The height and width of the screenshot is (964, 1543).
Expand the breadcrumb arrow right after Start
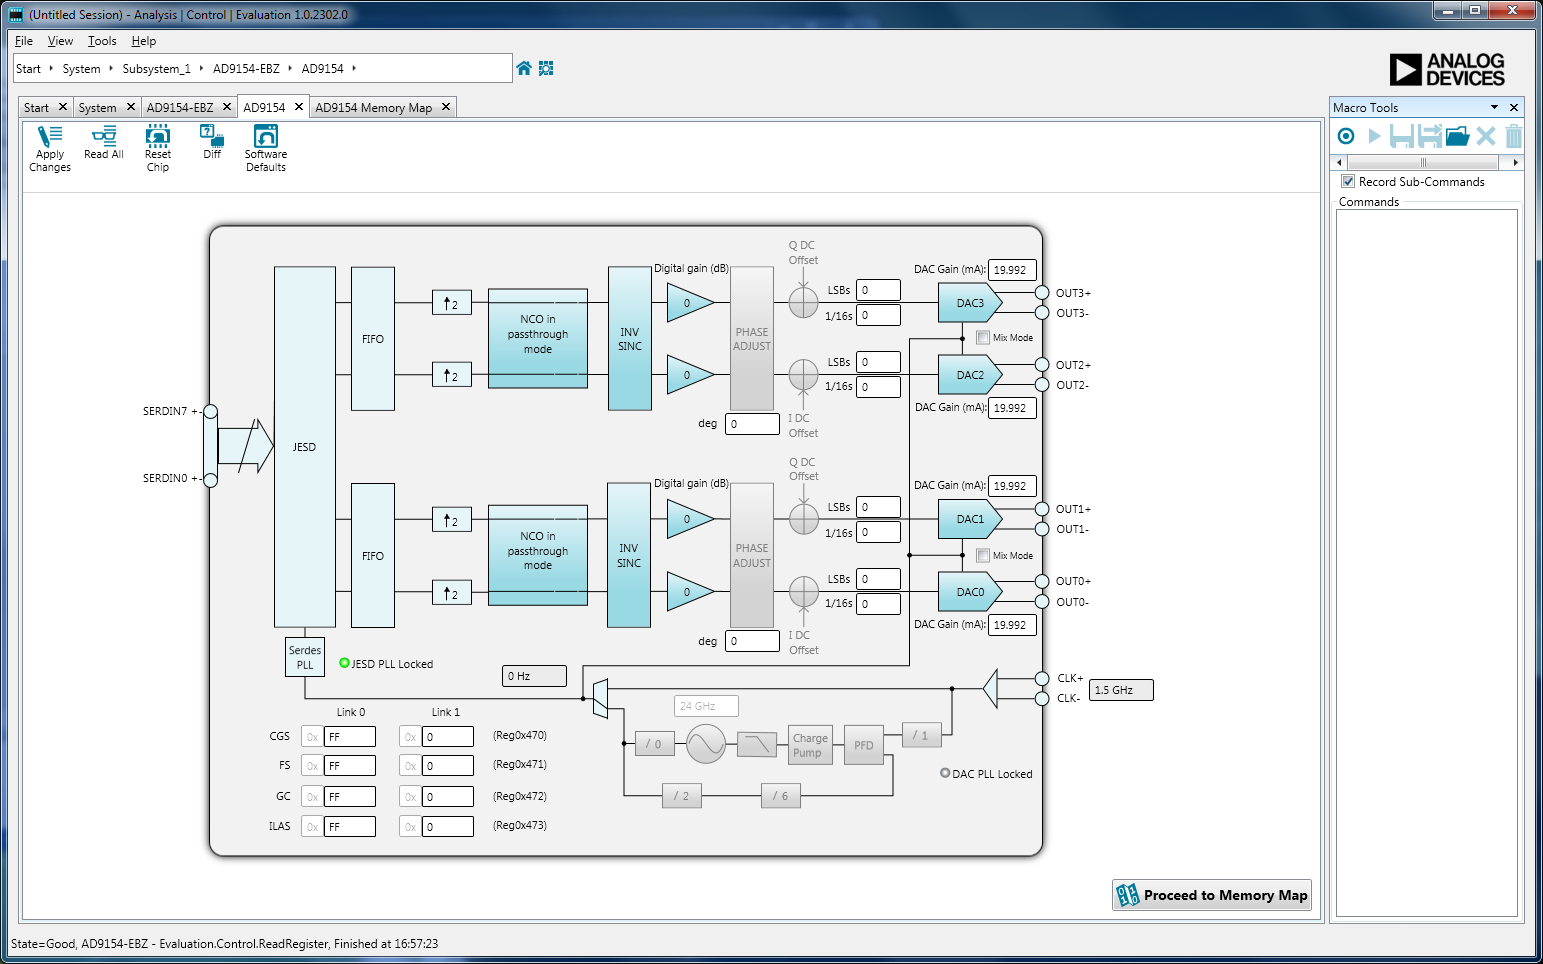coord(51,69)
